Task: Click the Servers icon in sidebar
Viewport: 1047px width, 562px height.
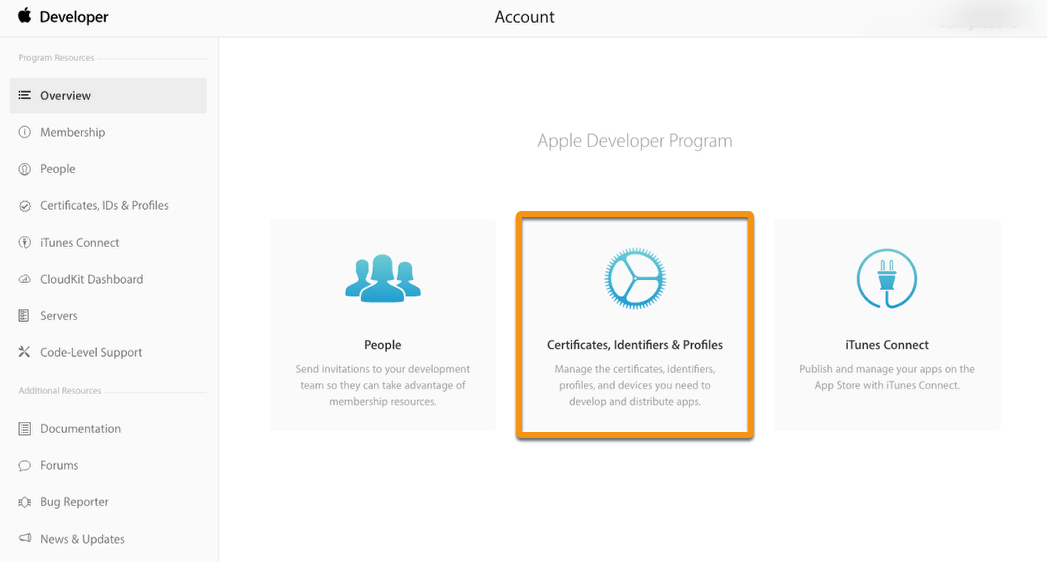Action: (x=24, y=316)
